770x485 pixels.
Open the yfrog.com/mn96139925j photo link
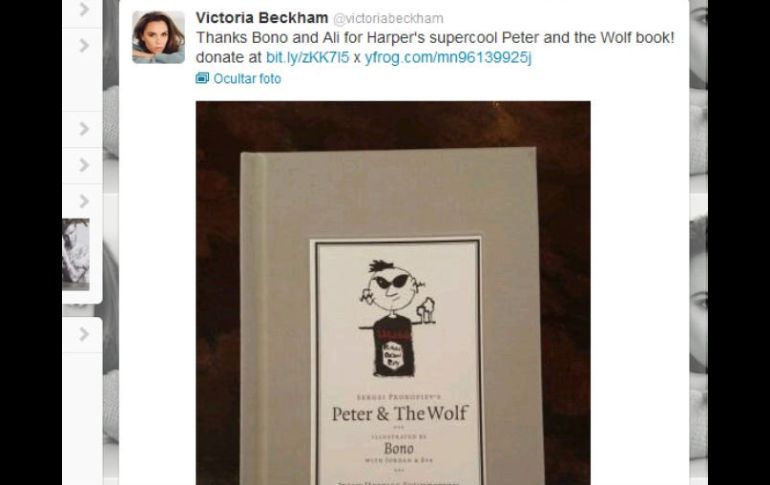[x=448, y=57]
